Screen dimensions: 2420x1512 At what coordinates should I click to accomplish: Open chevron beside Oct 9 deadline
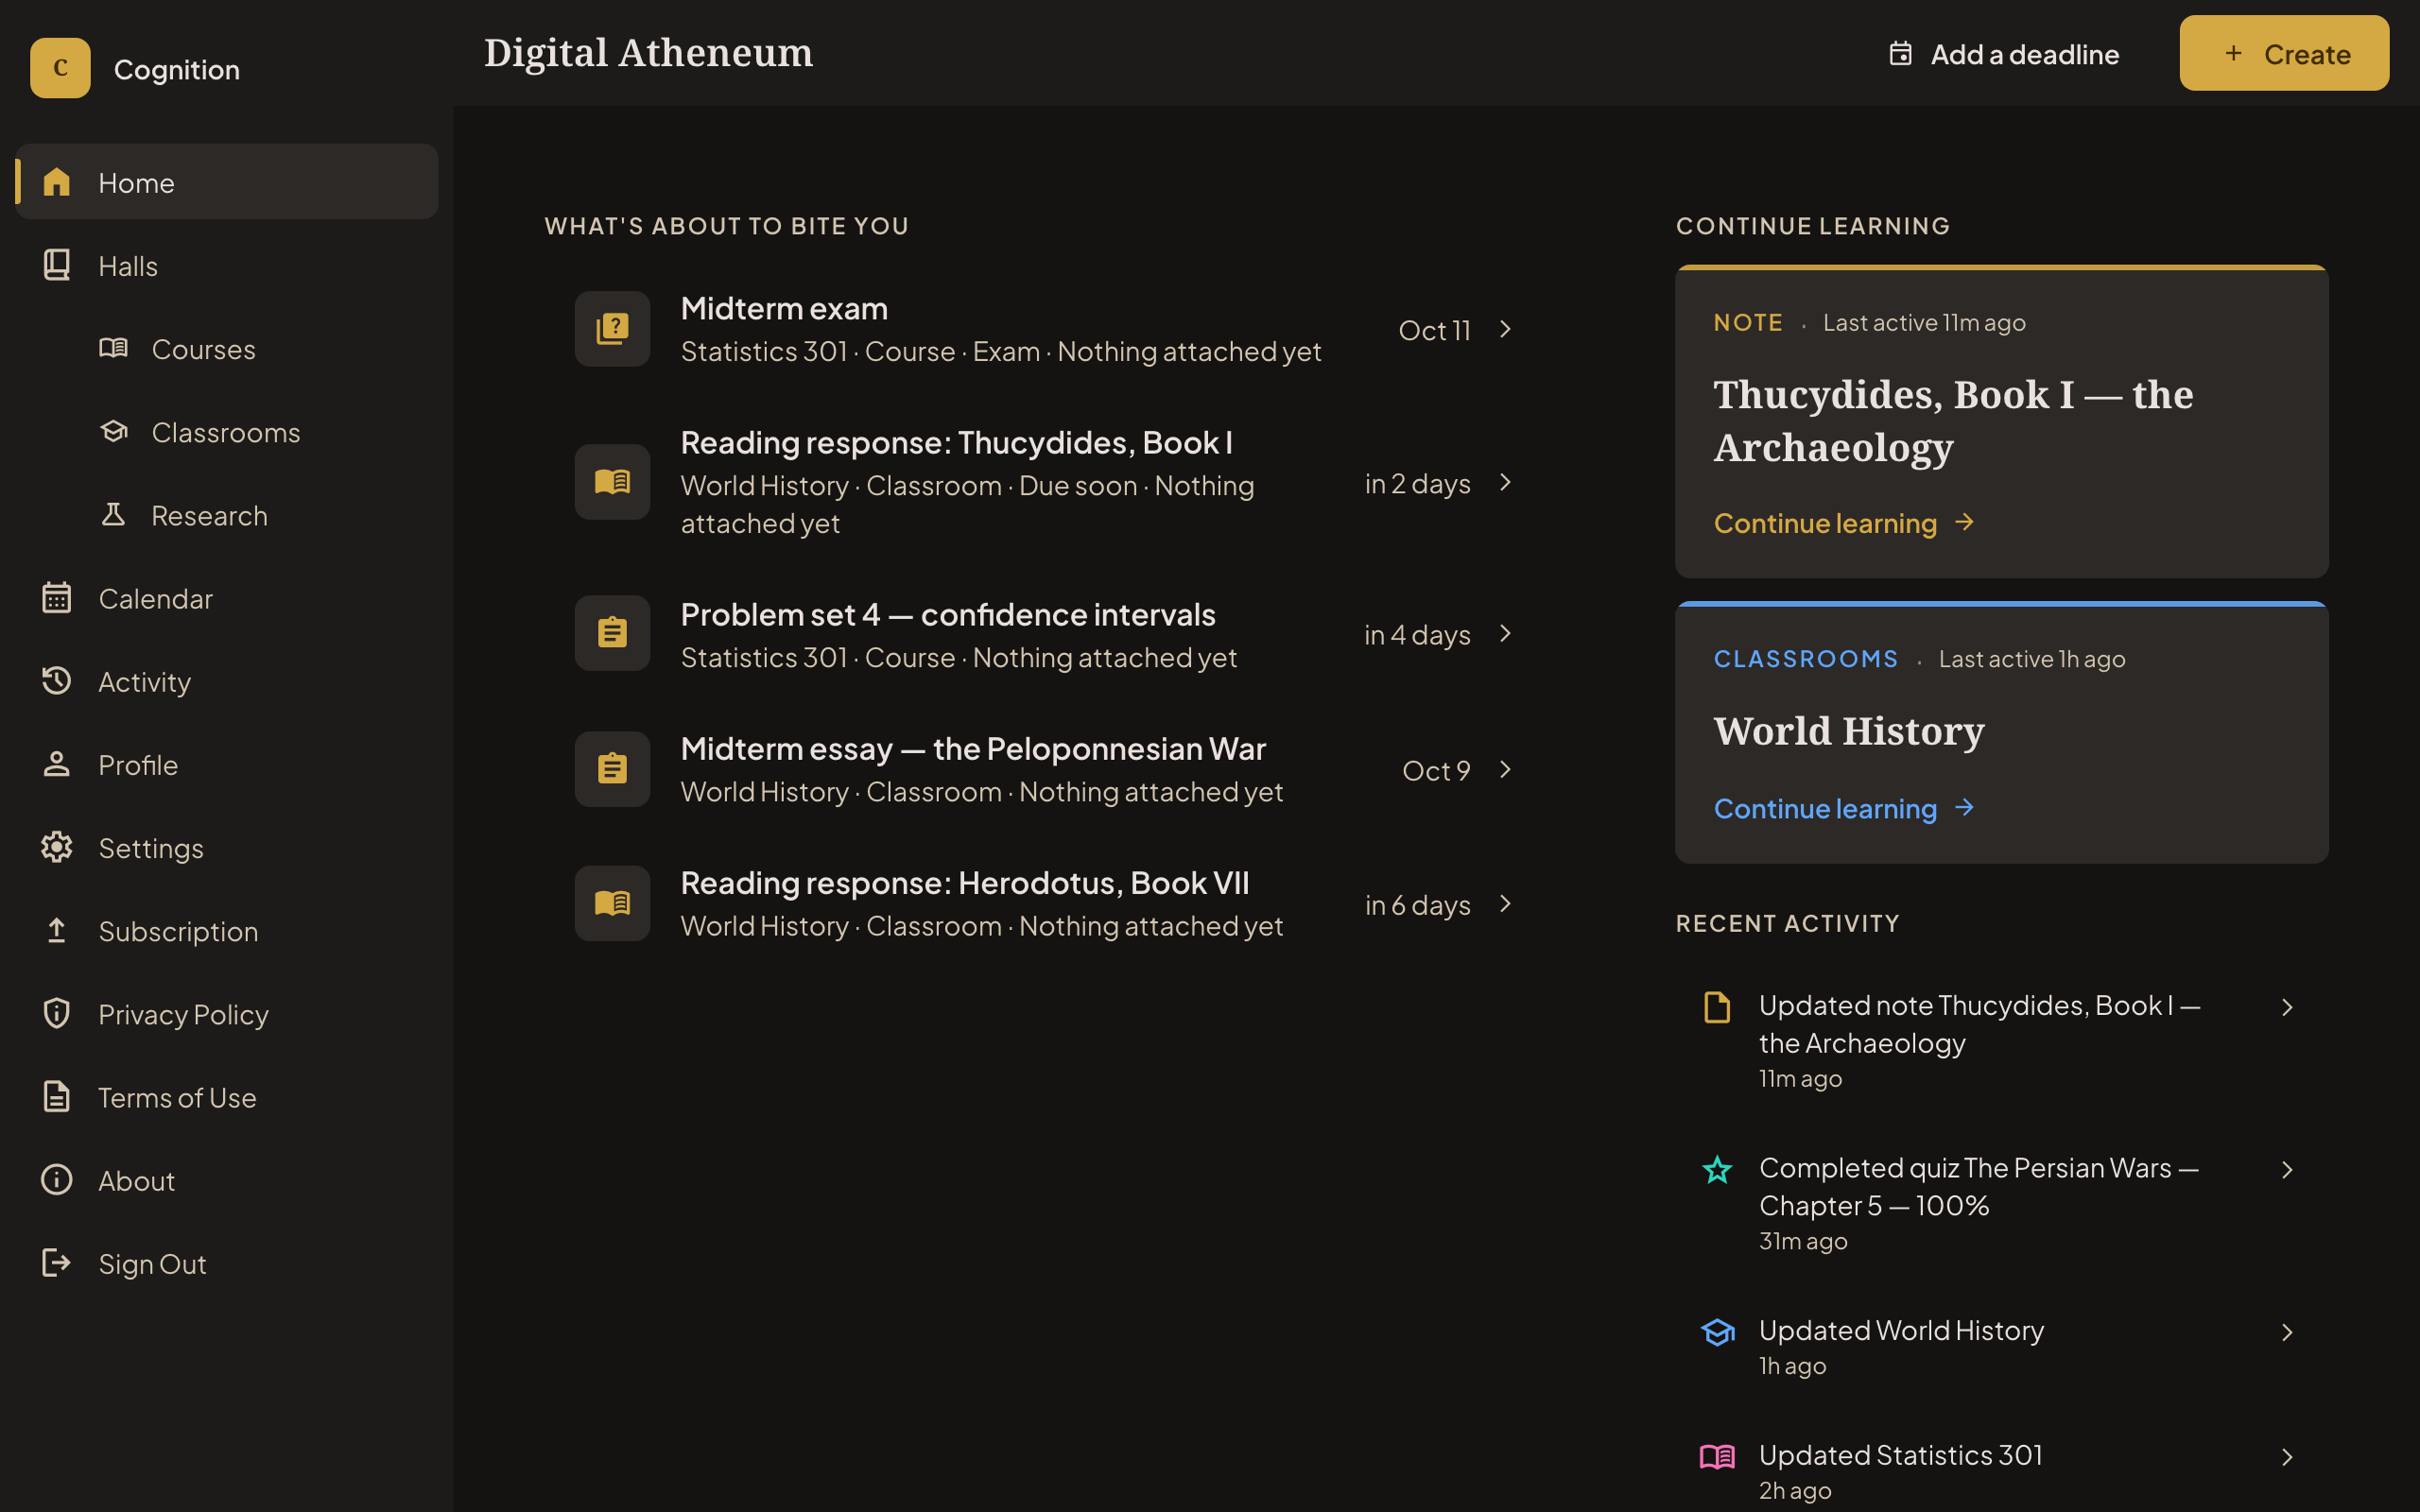click(x=1505, y=769)
